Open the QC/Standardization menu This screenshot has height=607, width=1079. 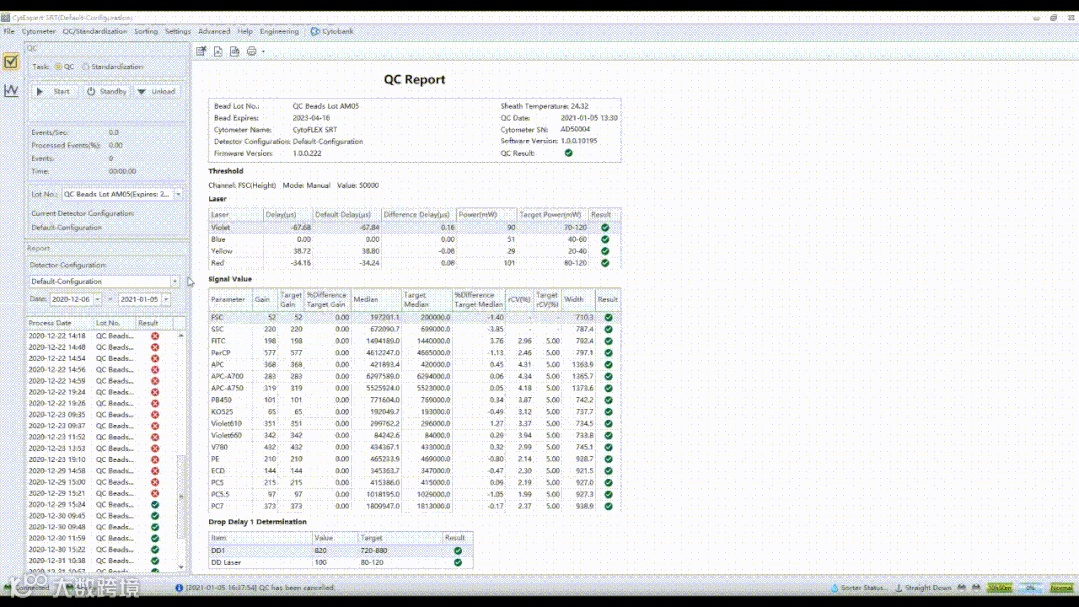[95, 31]
